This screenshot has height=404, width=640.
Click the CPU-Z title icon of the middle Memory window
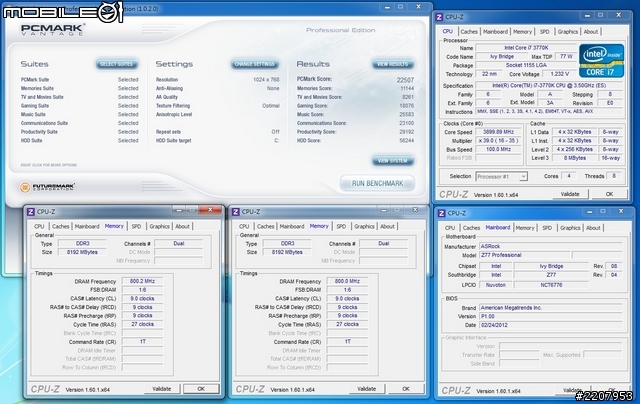click(x=236, y=212)
